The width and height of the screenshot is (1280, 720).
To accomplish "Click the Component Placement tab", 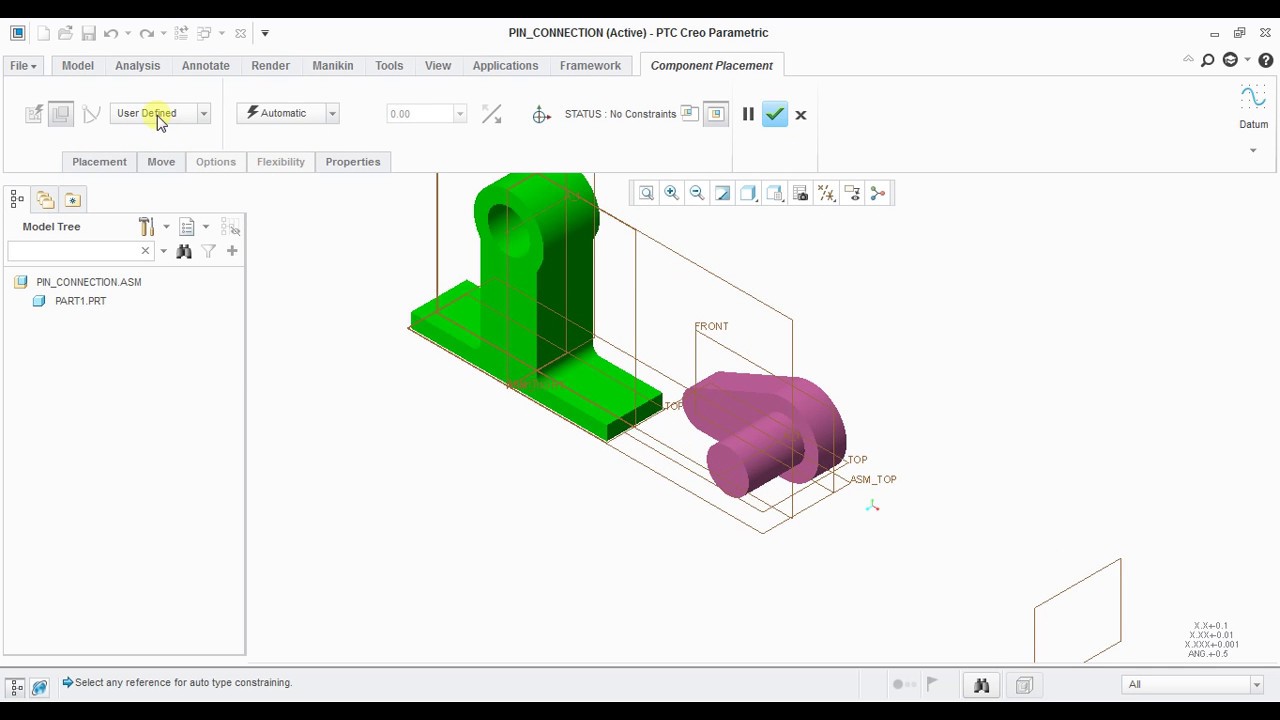I will tap(711, 65).
